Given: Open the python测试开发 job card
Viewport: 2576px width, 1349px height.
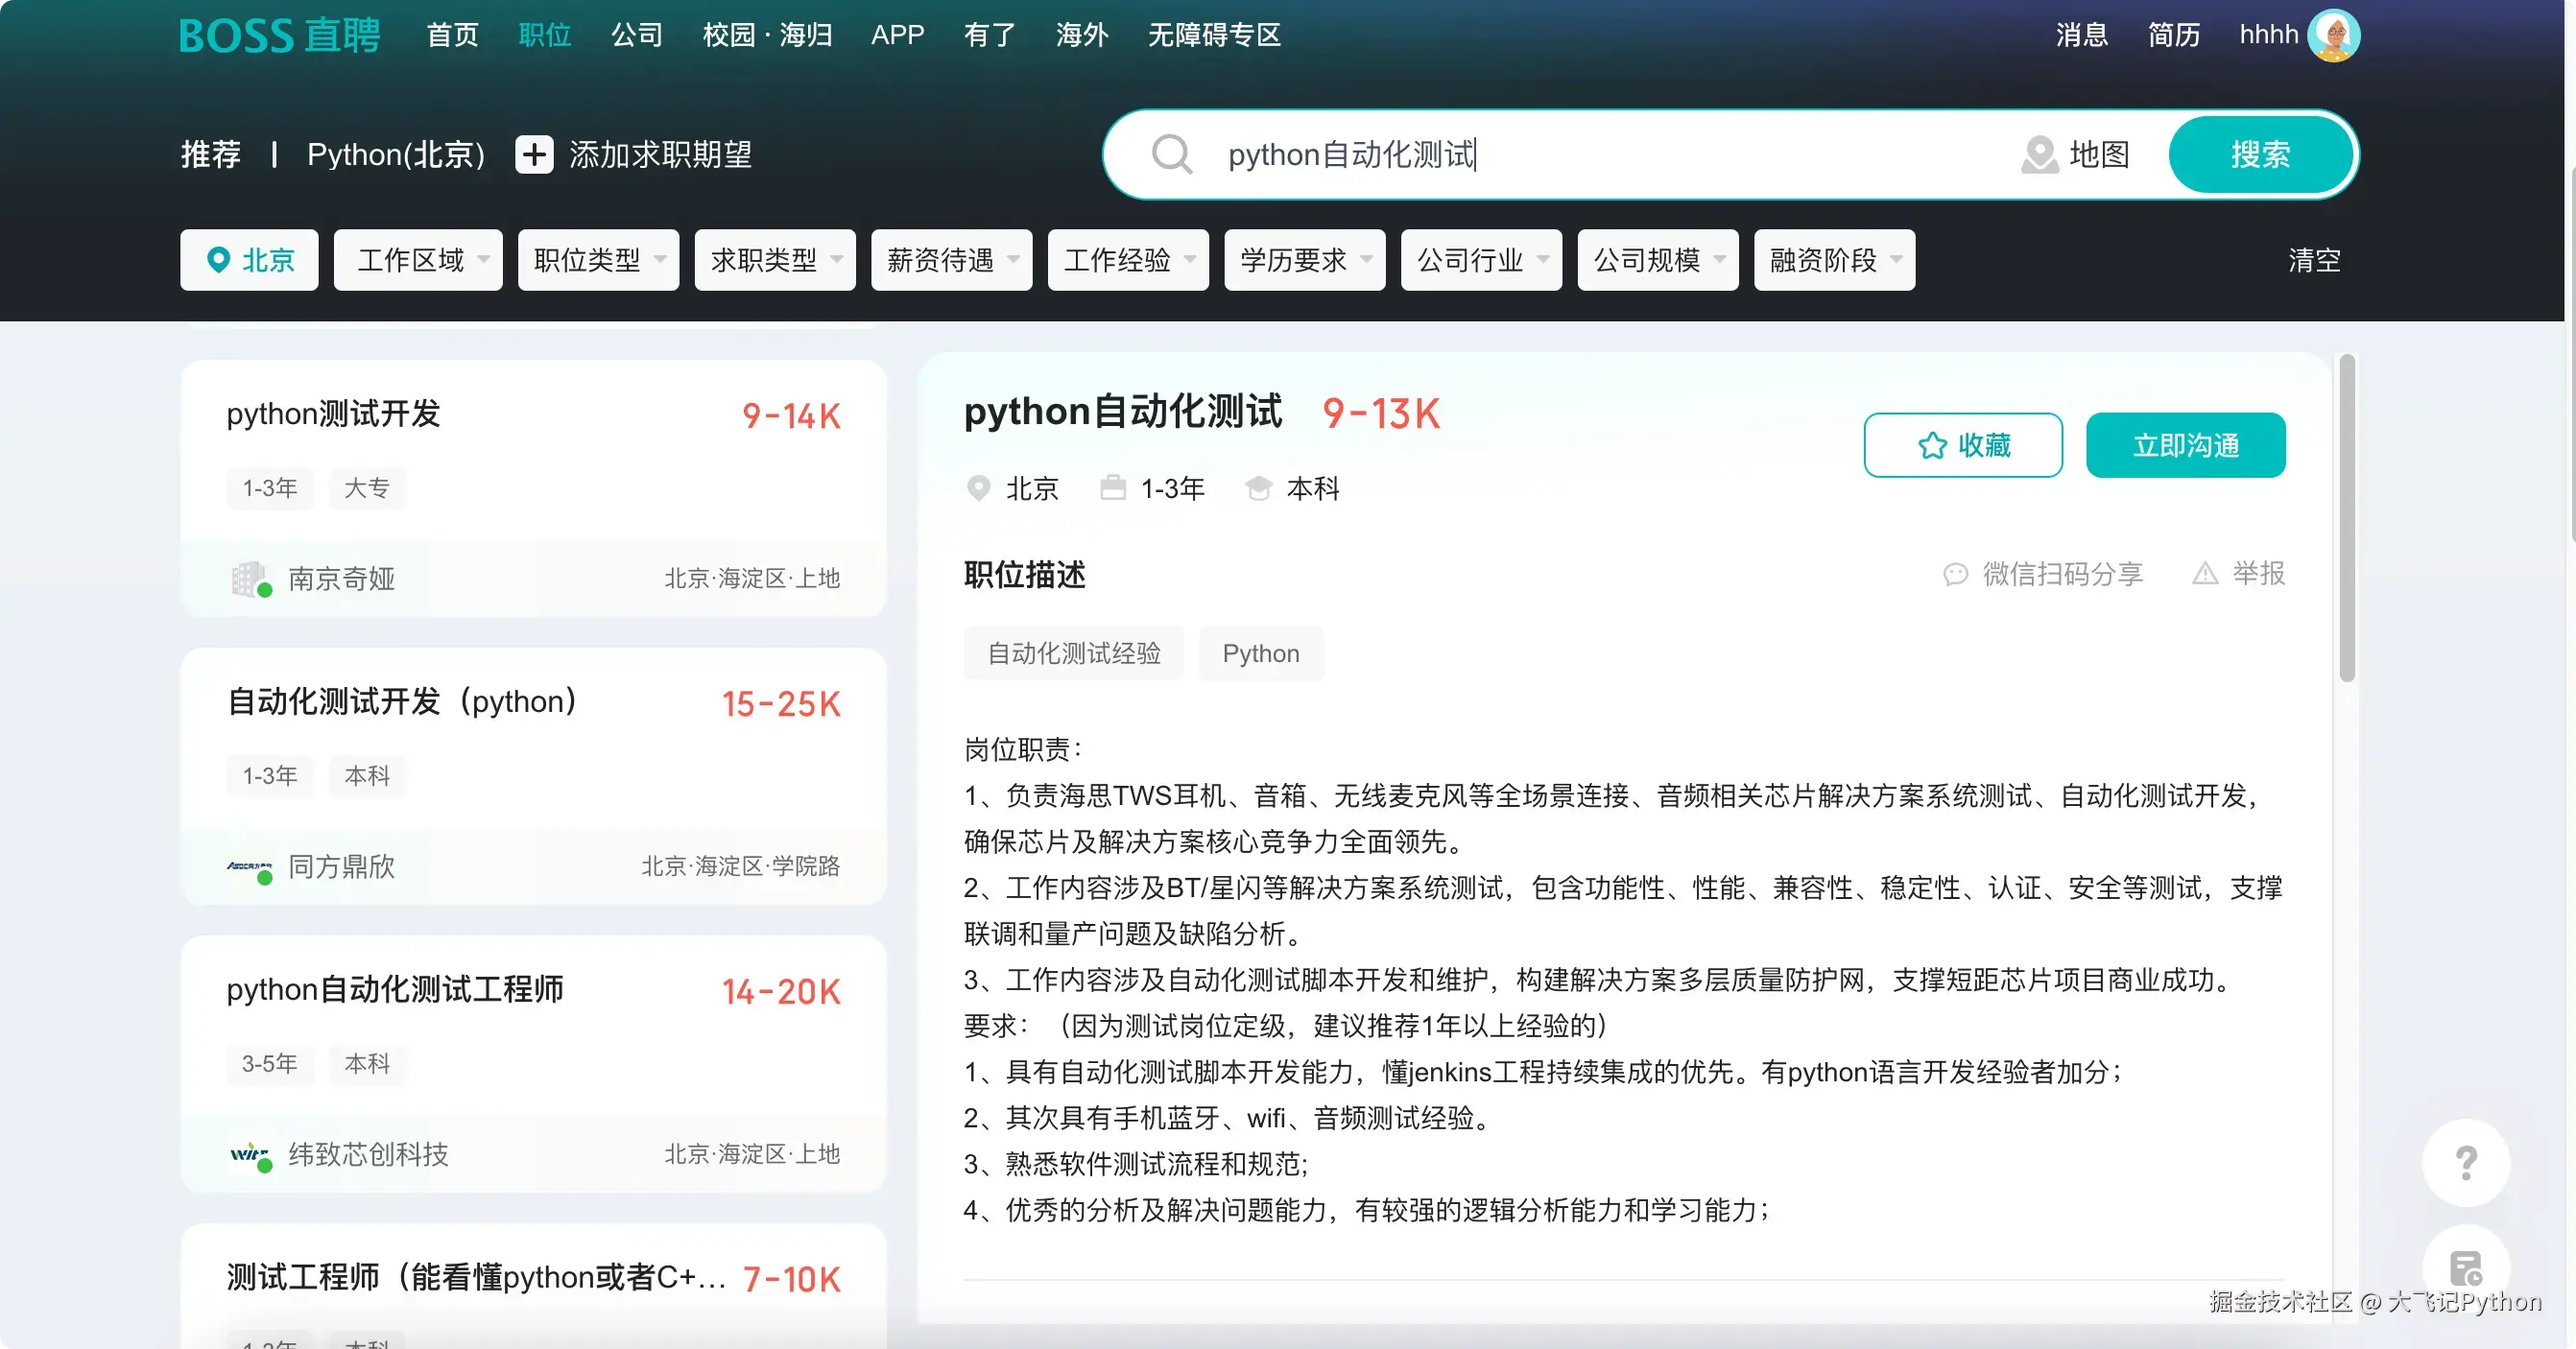Looking at the screenshot, I should point(533,488).
